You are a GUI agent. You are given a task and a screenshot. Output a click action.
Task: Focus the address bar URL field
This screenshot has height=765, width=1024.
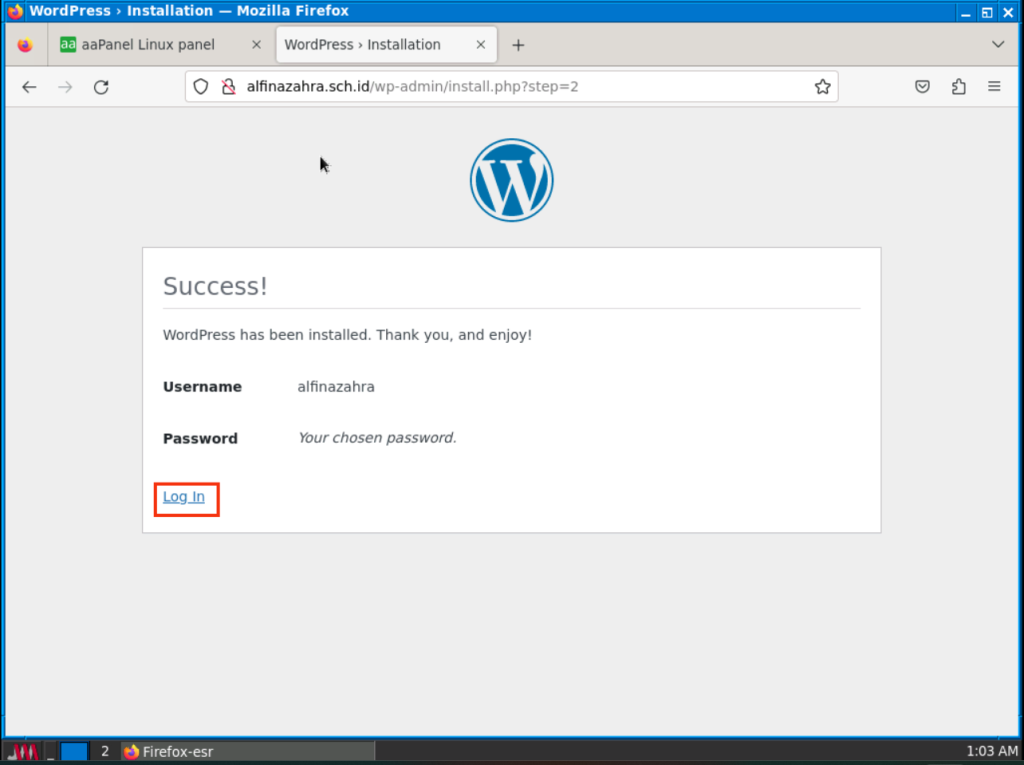520,87
